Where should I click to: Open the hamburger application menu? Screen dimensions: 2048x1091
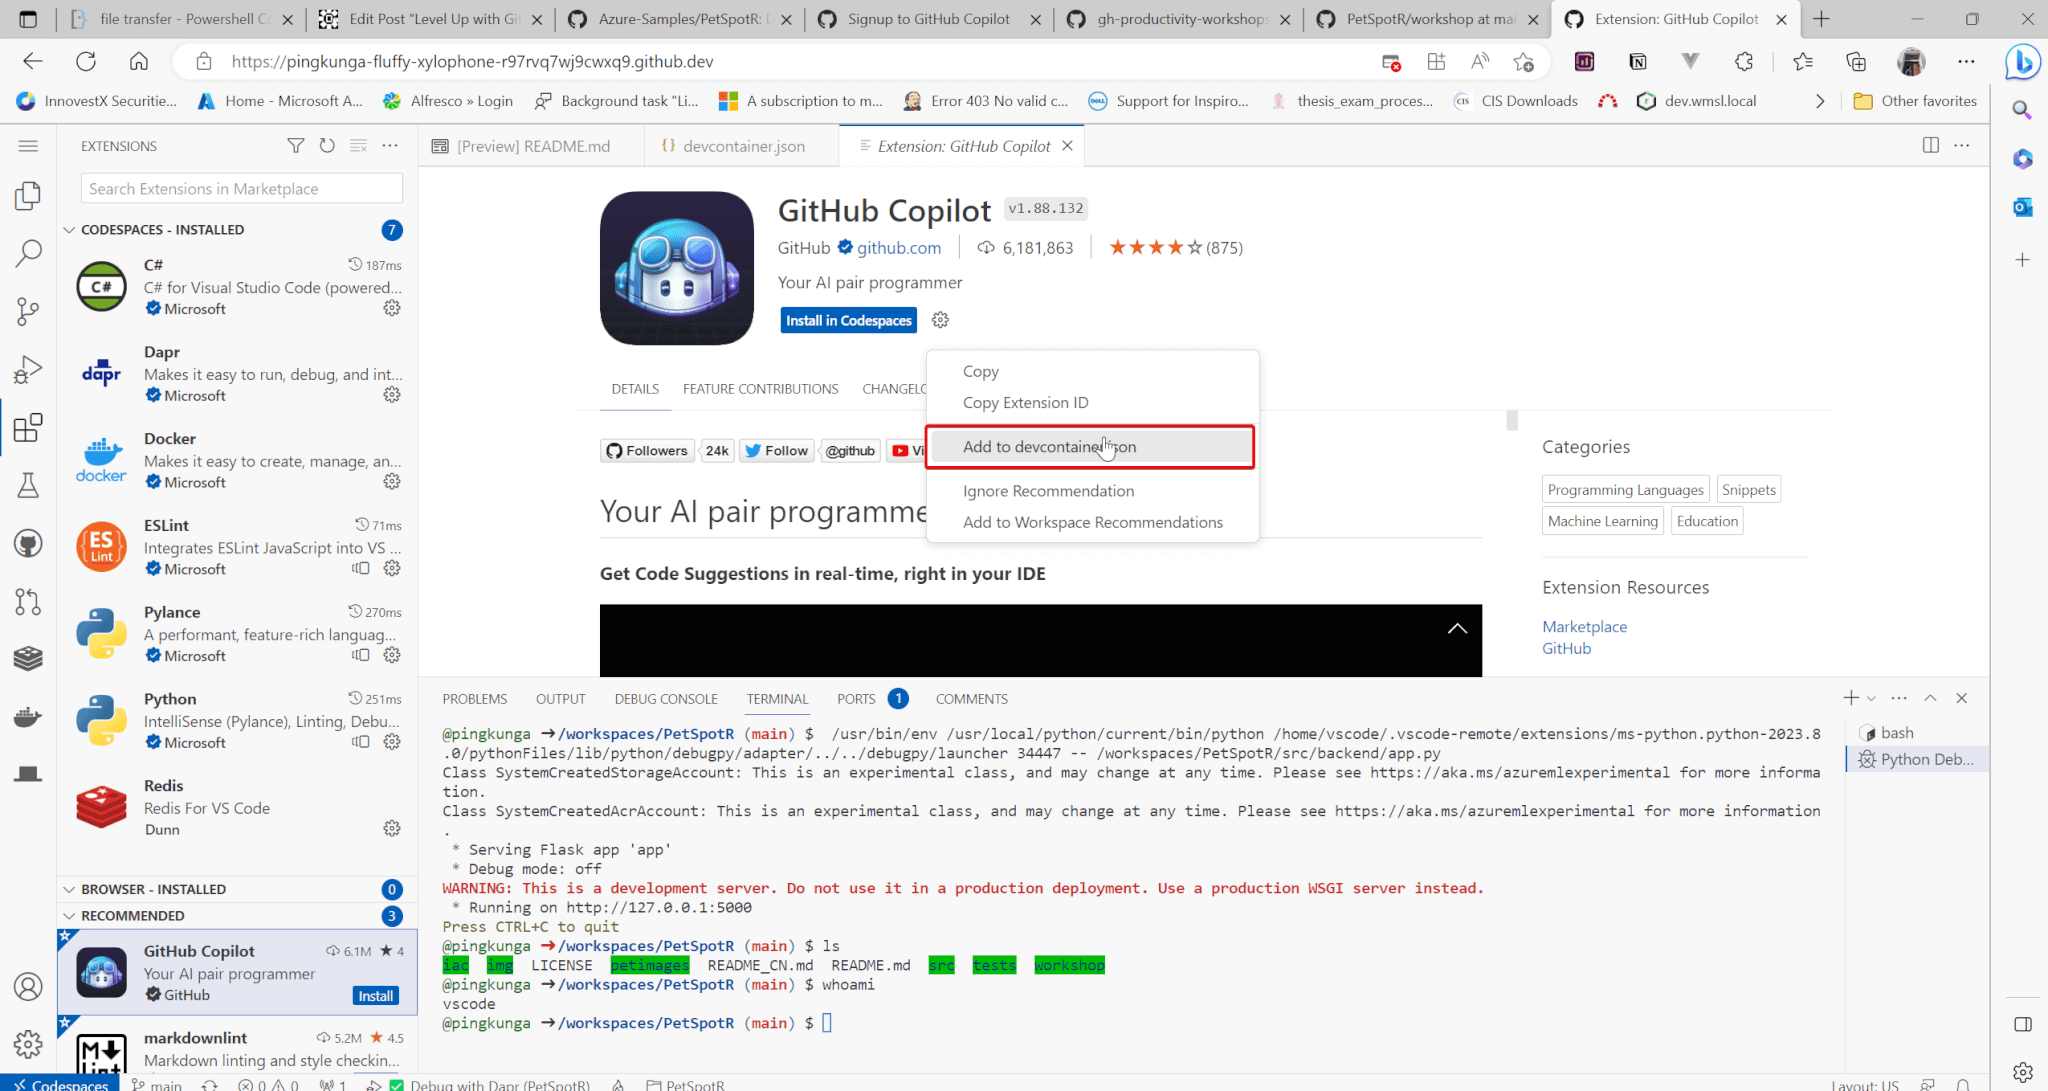28,146
